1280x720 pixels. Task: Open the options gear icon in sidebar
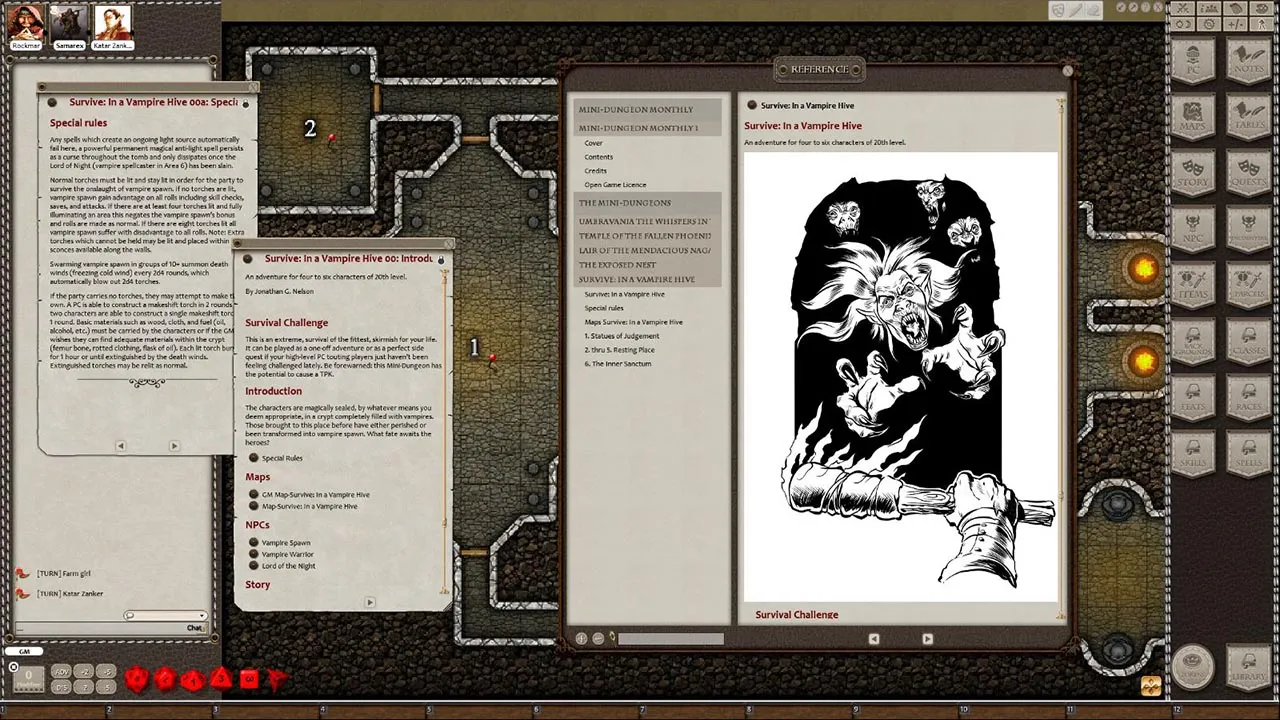click(x=1210, y=24)
